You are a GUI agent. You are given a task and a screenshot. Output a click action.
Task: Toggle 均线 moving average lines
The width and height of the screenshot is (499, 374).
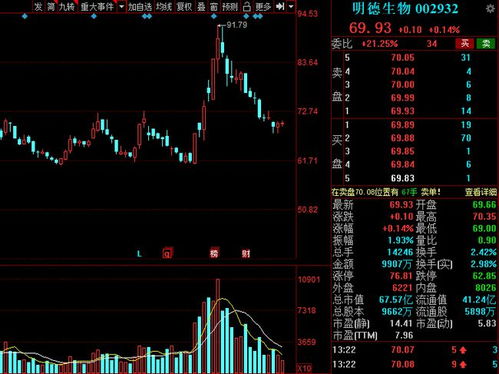pyautogui.click(x=164, y=6)
